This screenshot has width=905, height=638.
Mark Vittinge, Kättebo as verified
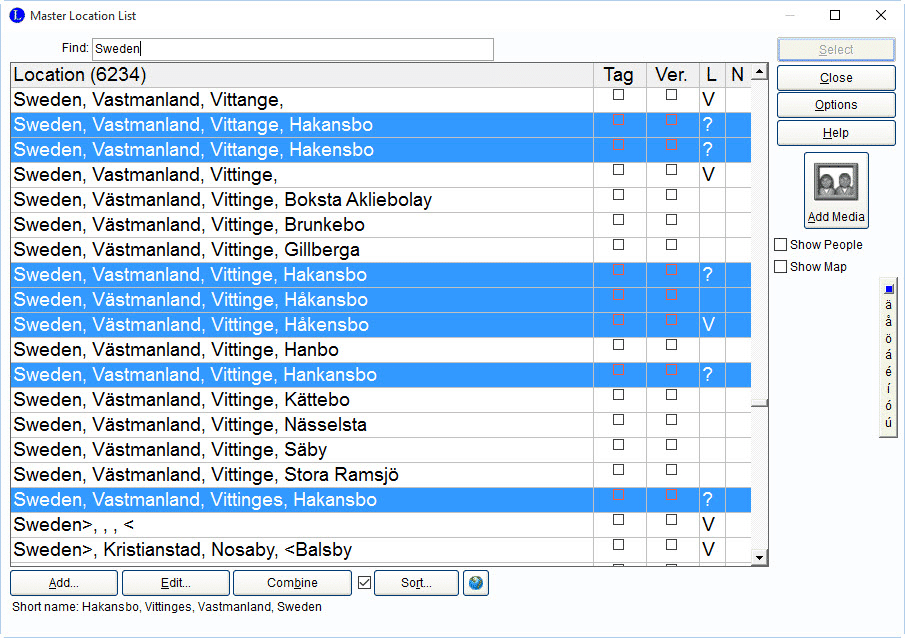coord(671,395)
